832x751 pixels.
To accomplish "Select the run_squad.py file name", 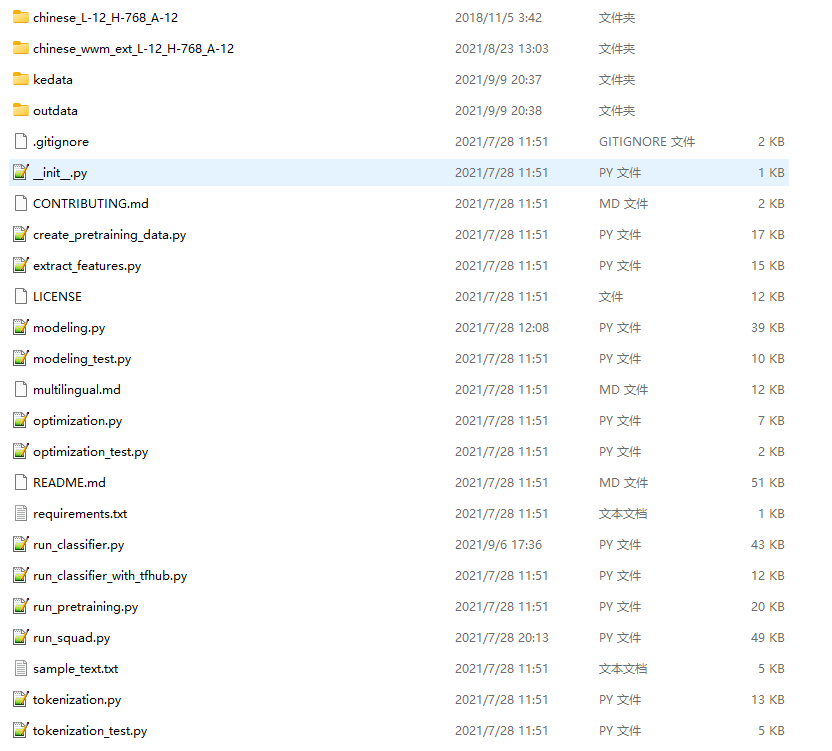I will tap(72, 638).
